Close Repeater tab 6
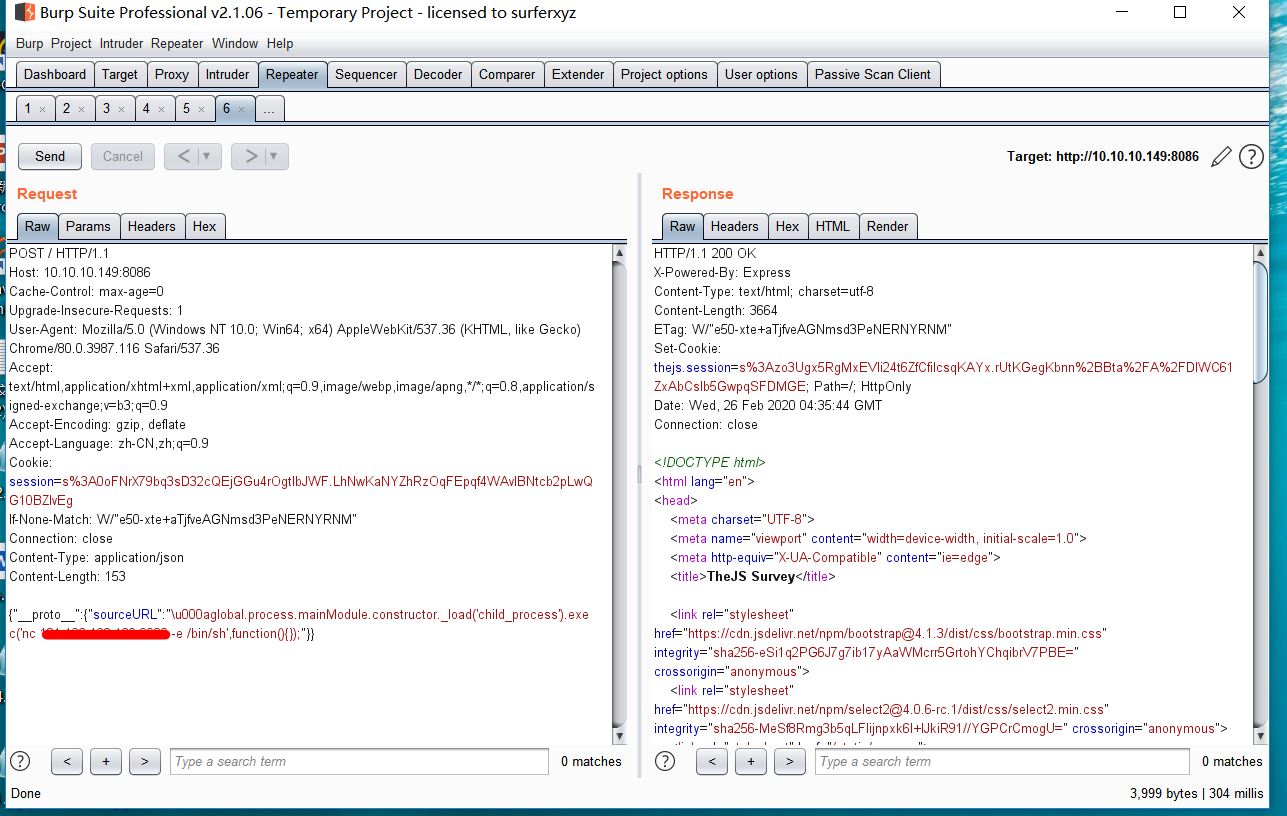Image resolution: width=1287 pixels, height=816 pixels. pyautogui.click(x=241, y=109)
